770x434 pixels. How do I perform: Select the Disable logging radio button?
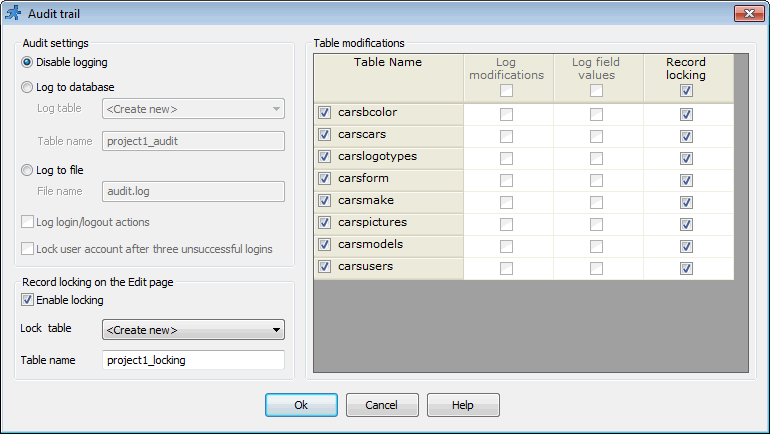pos(27,62)
